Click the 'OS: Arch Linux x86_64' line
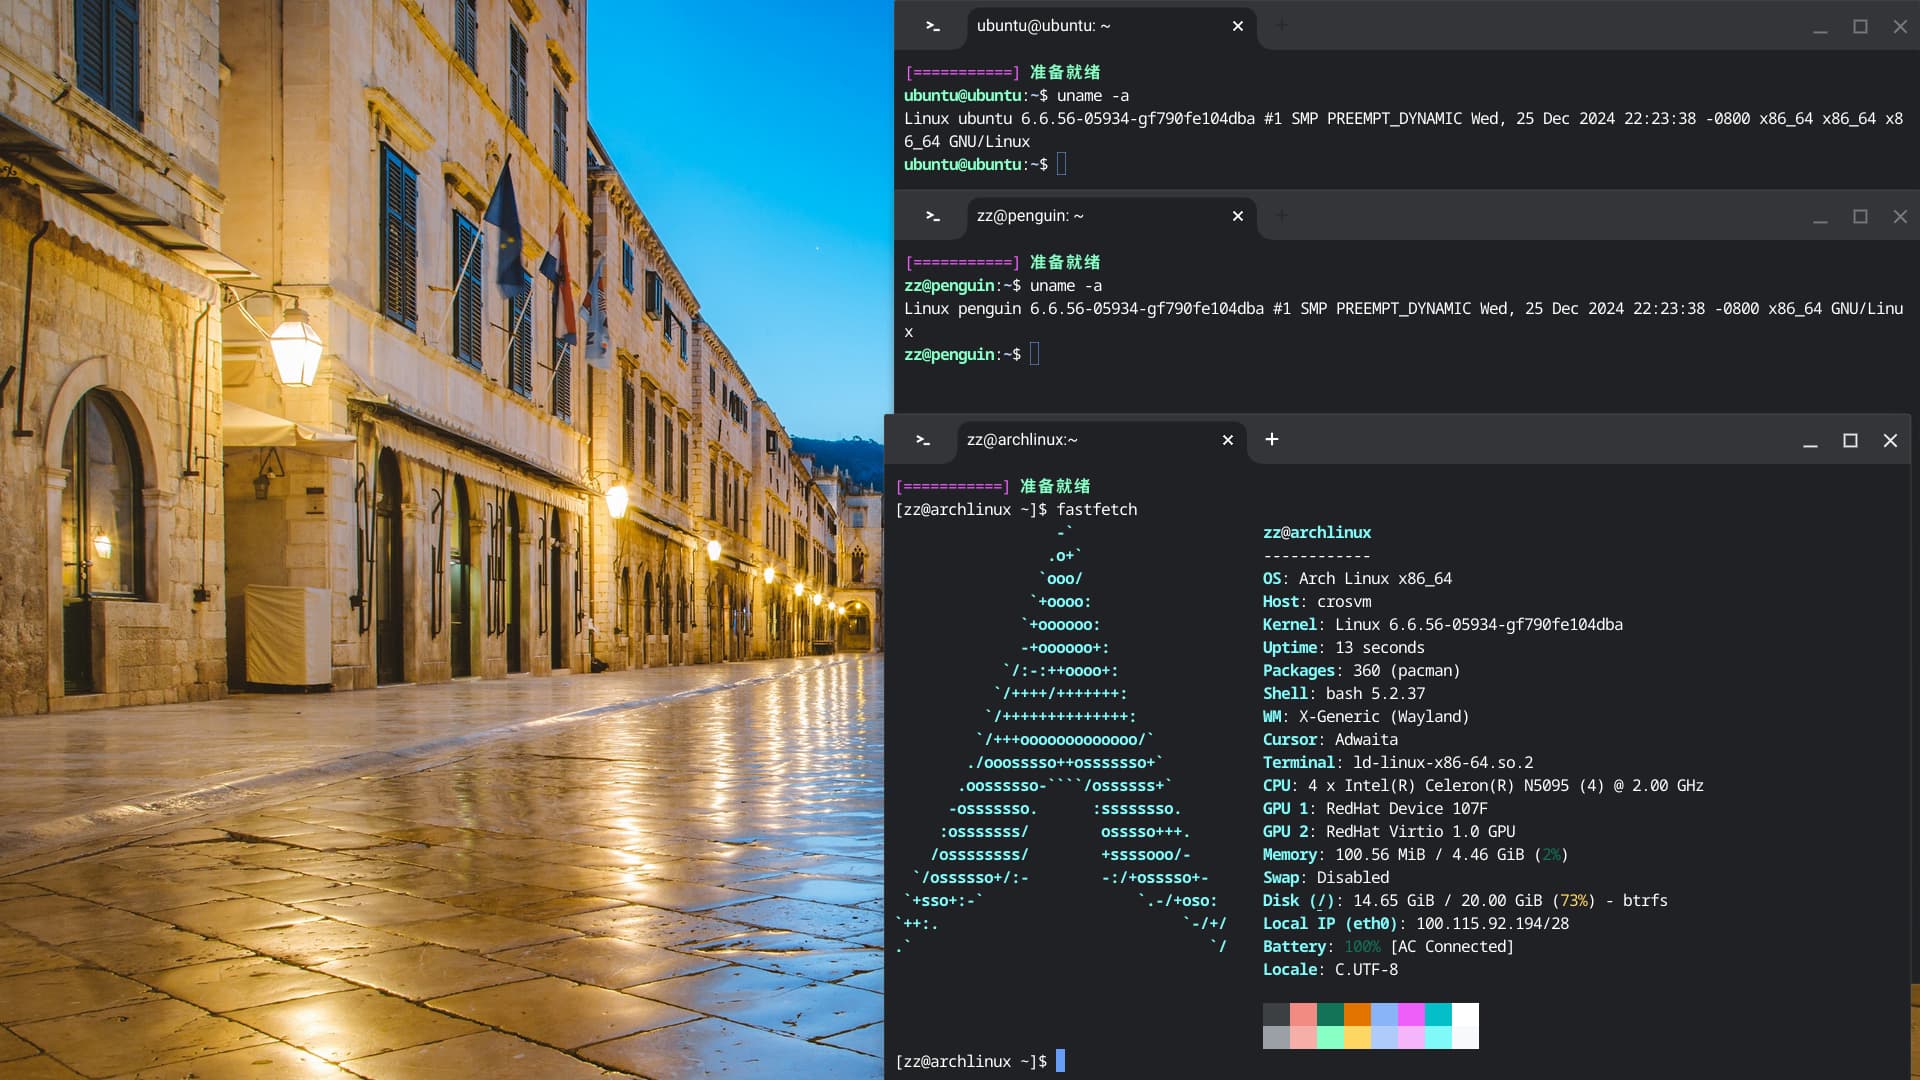 click(x=1357, y=578)
